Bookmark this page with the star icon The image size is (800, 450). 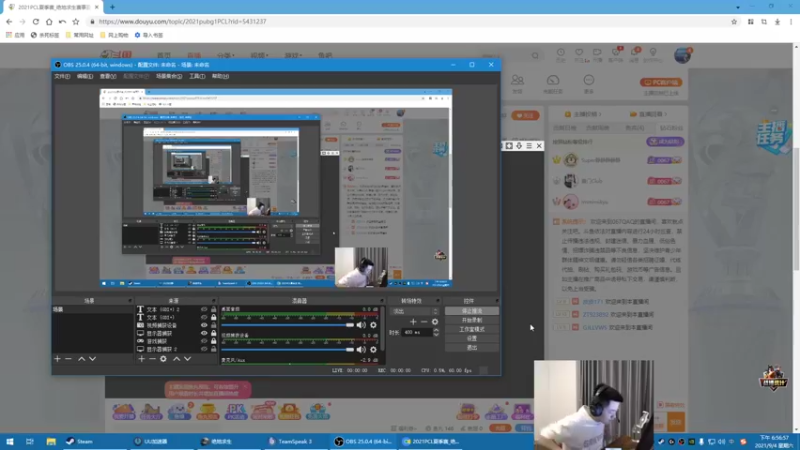734,21
